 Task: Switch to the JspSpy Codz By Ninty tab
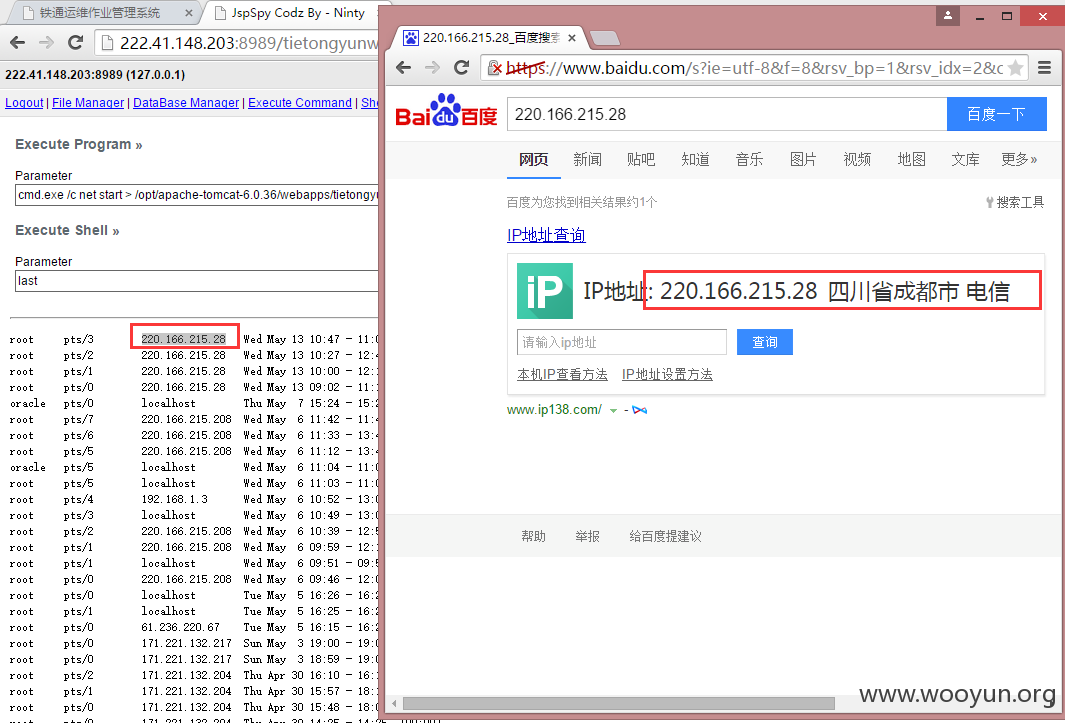(297, 13)
